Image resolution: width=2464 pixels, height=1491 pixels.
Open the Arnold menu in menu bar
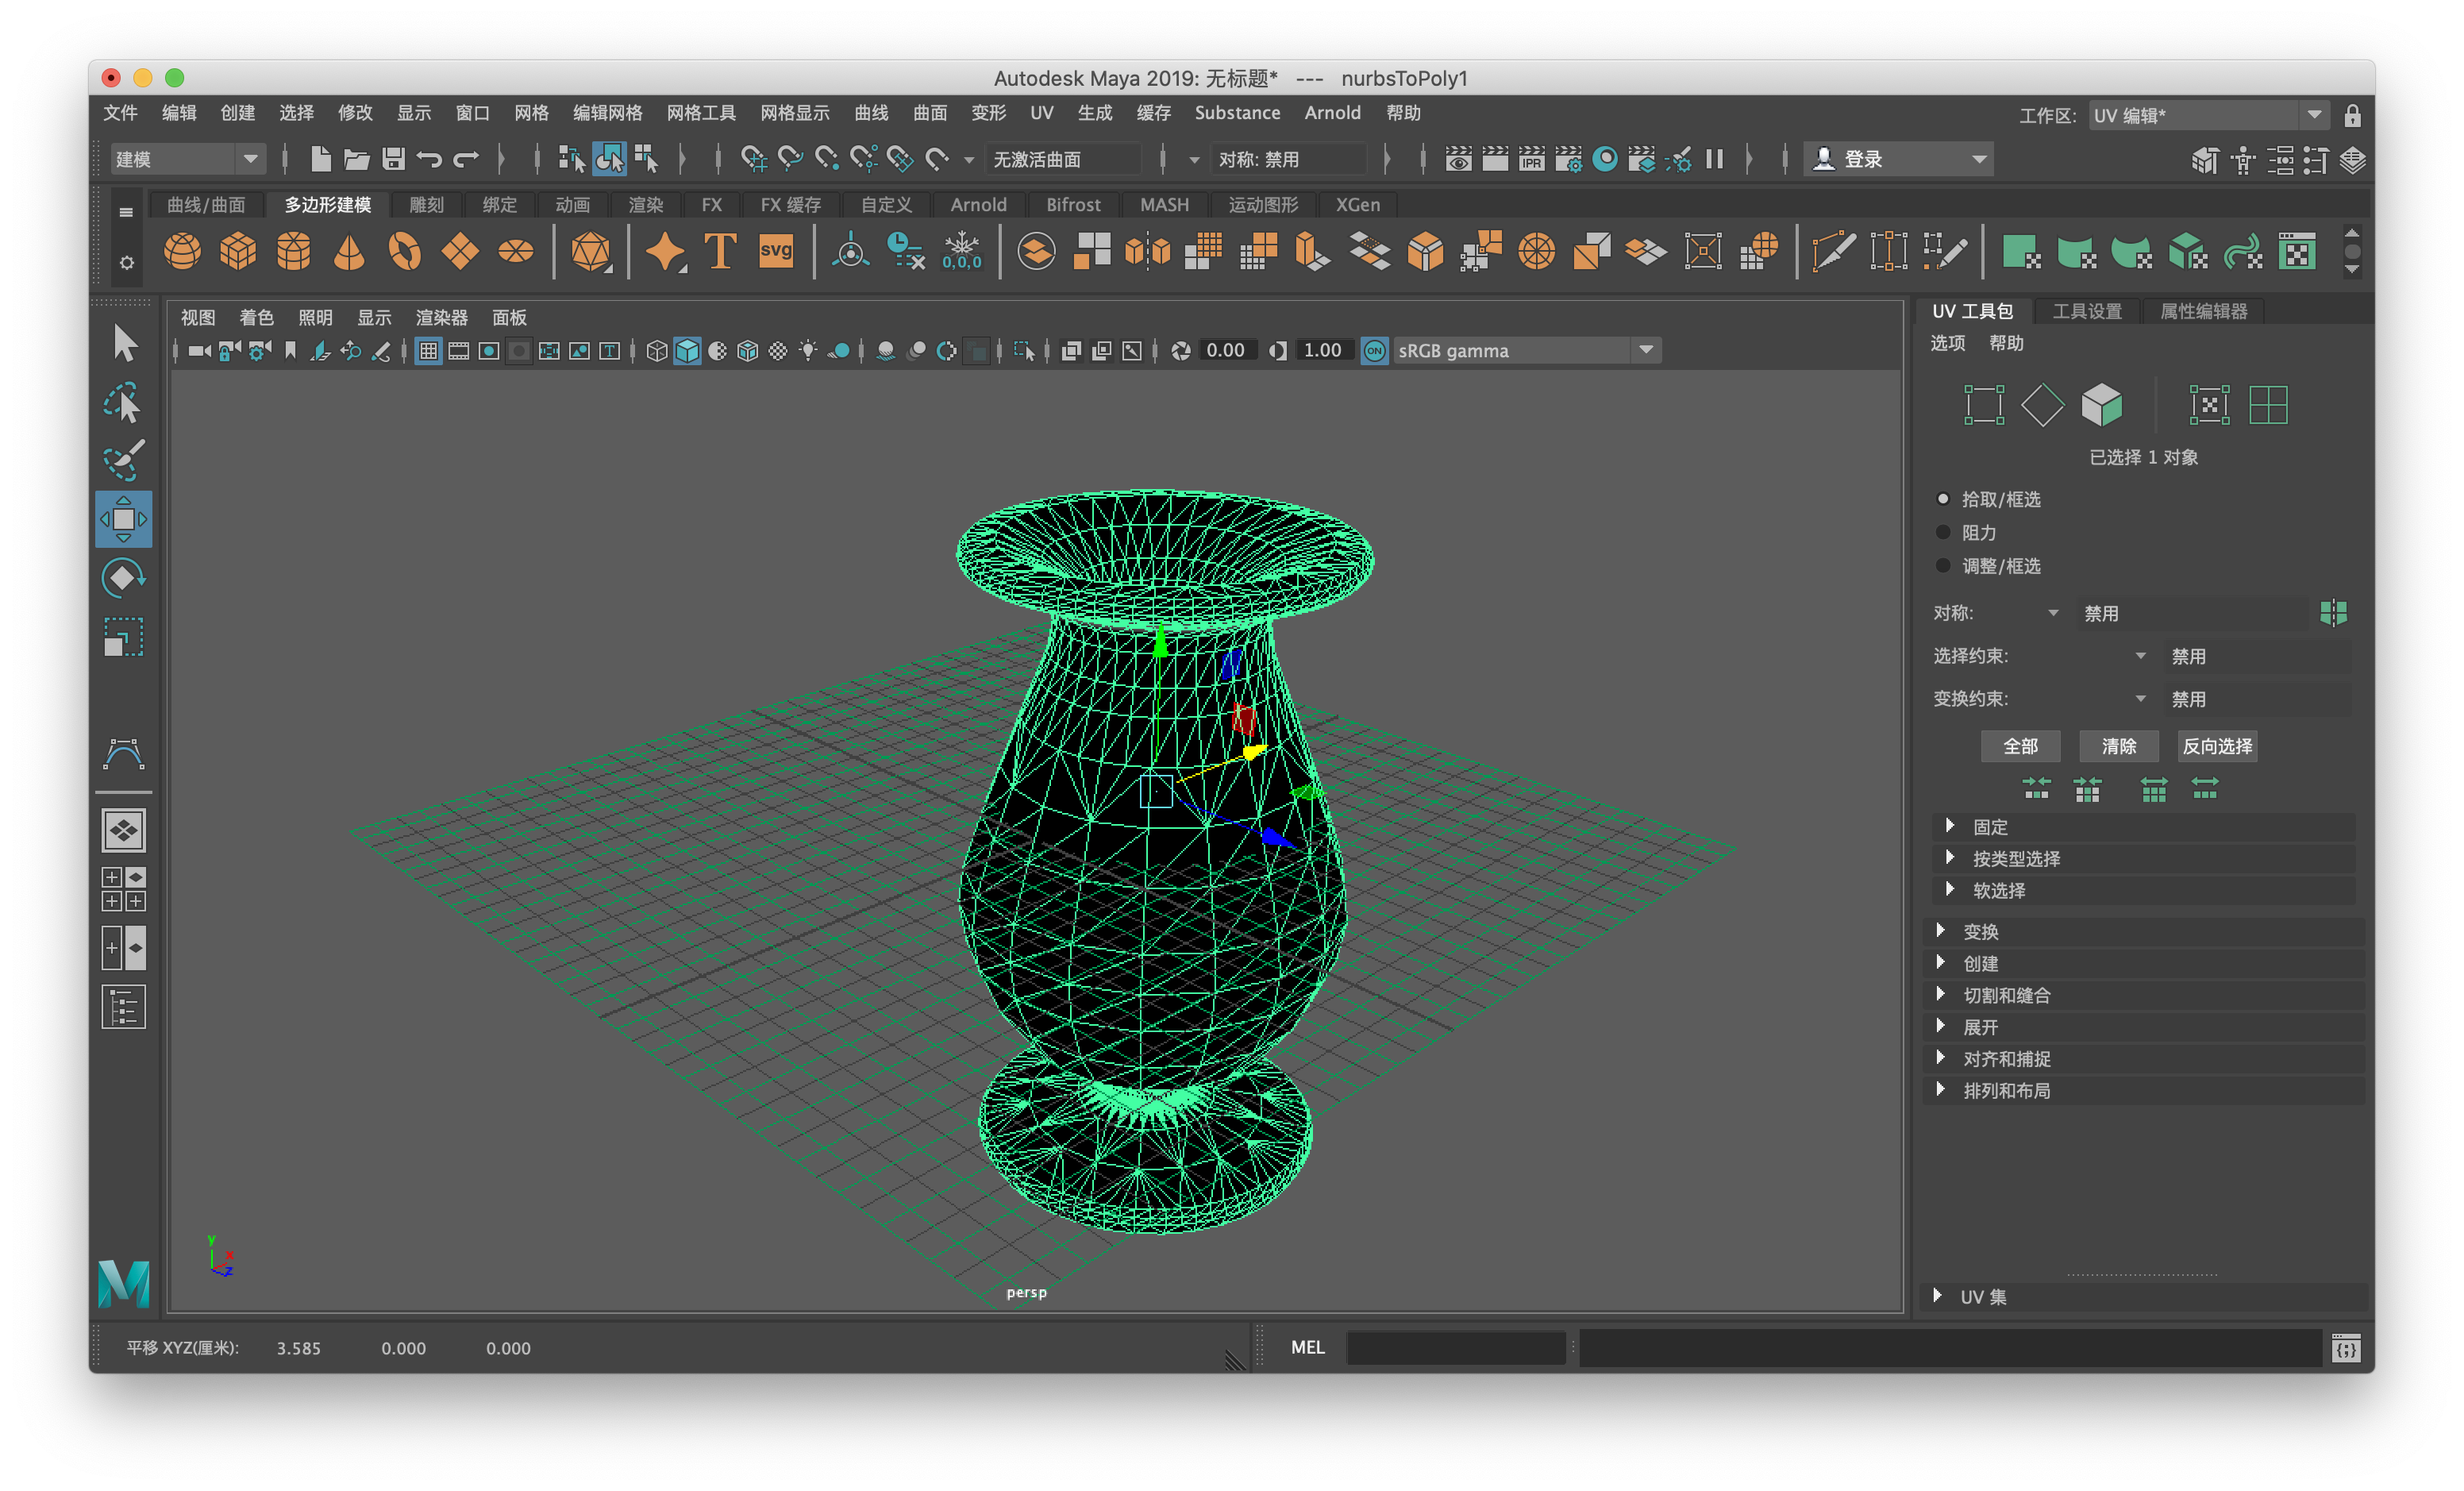1332,113
